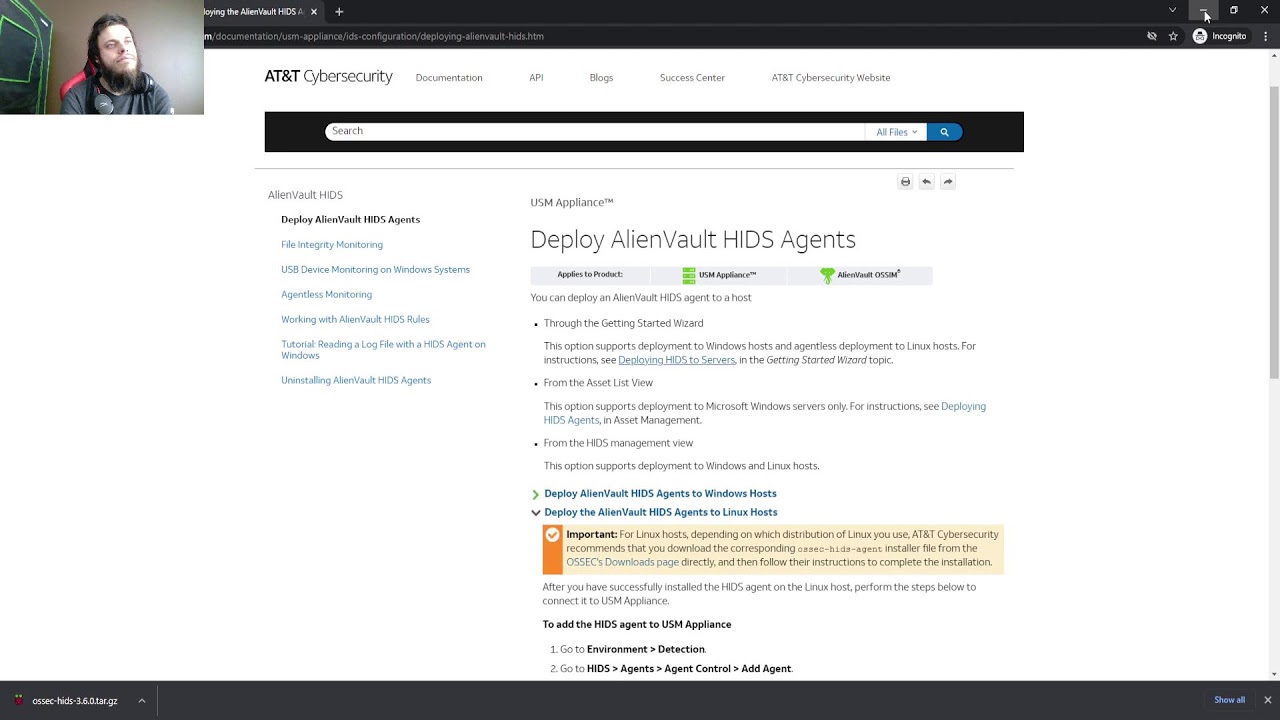Open Uninstalling AlienVault HIDS Agents link
The image size is (1280, 720).
click(x=356, y=380)
